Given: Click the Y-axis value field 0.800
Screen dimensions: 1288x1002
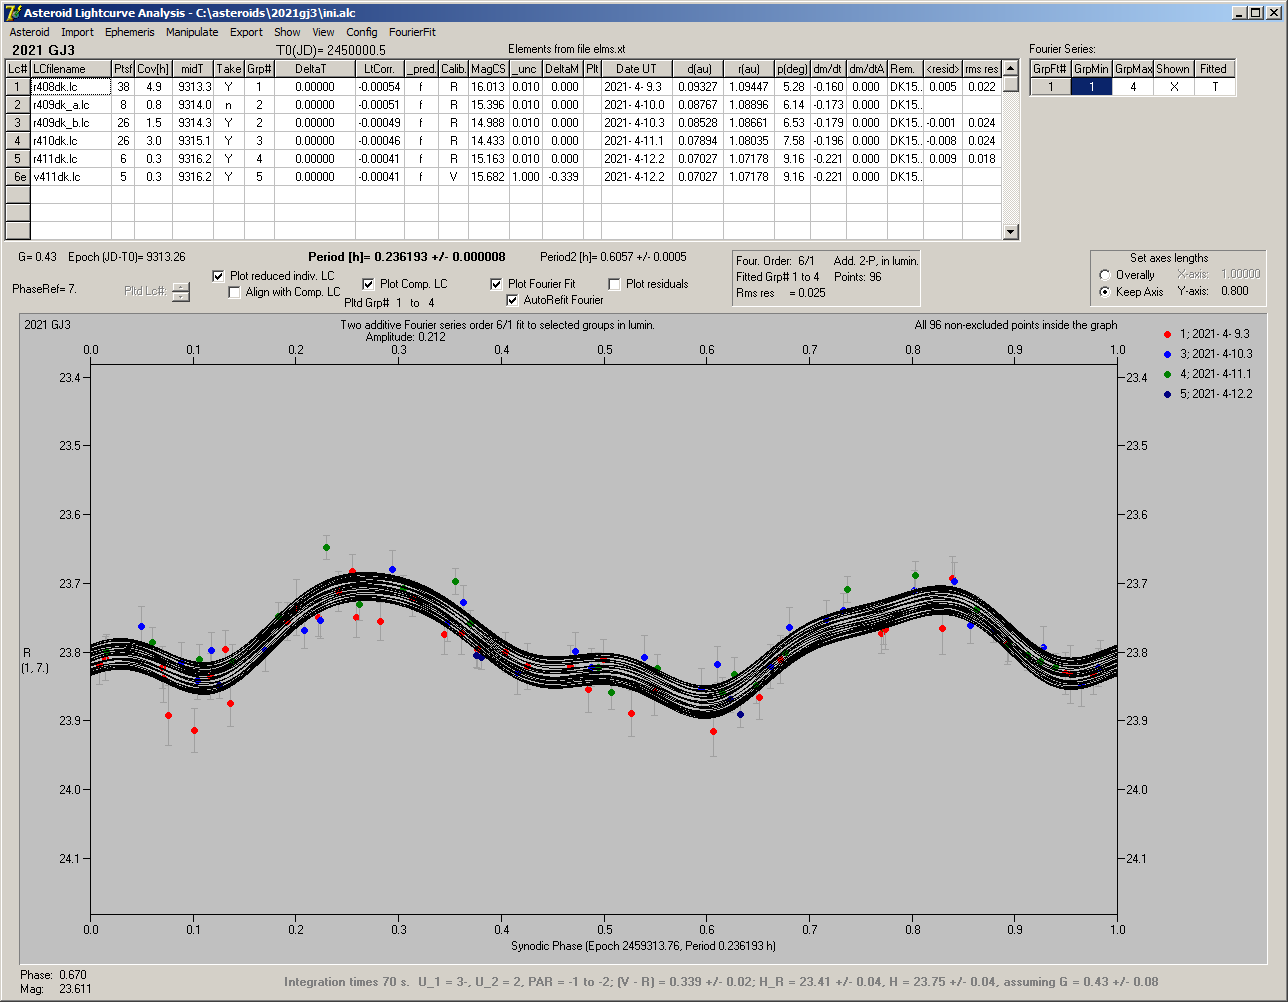Looking at the screenshot, I should coord(1234,292).
